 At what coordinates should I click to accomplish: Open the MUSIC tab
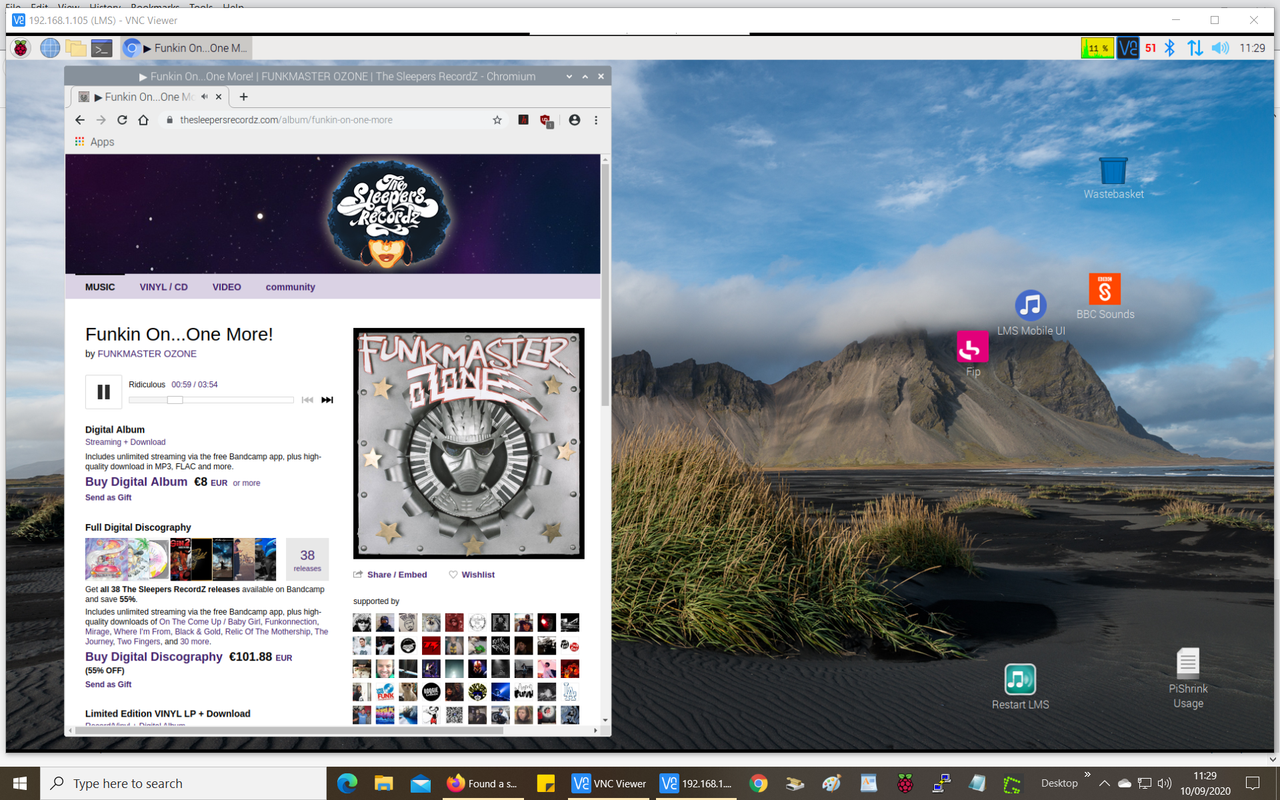(100, 287)
